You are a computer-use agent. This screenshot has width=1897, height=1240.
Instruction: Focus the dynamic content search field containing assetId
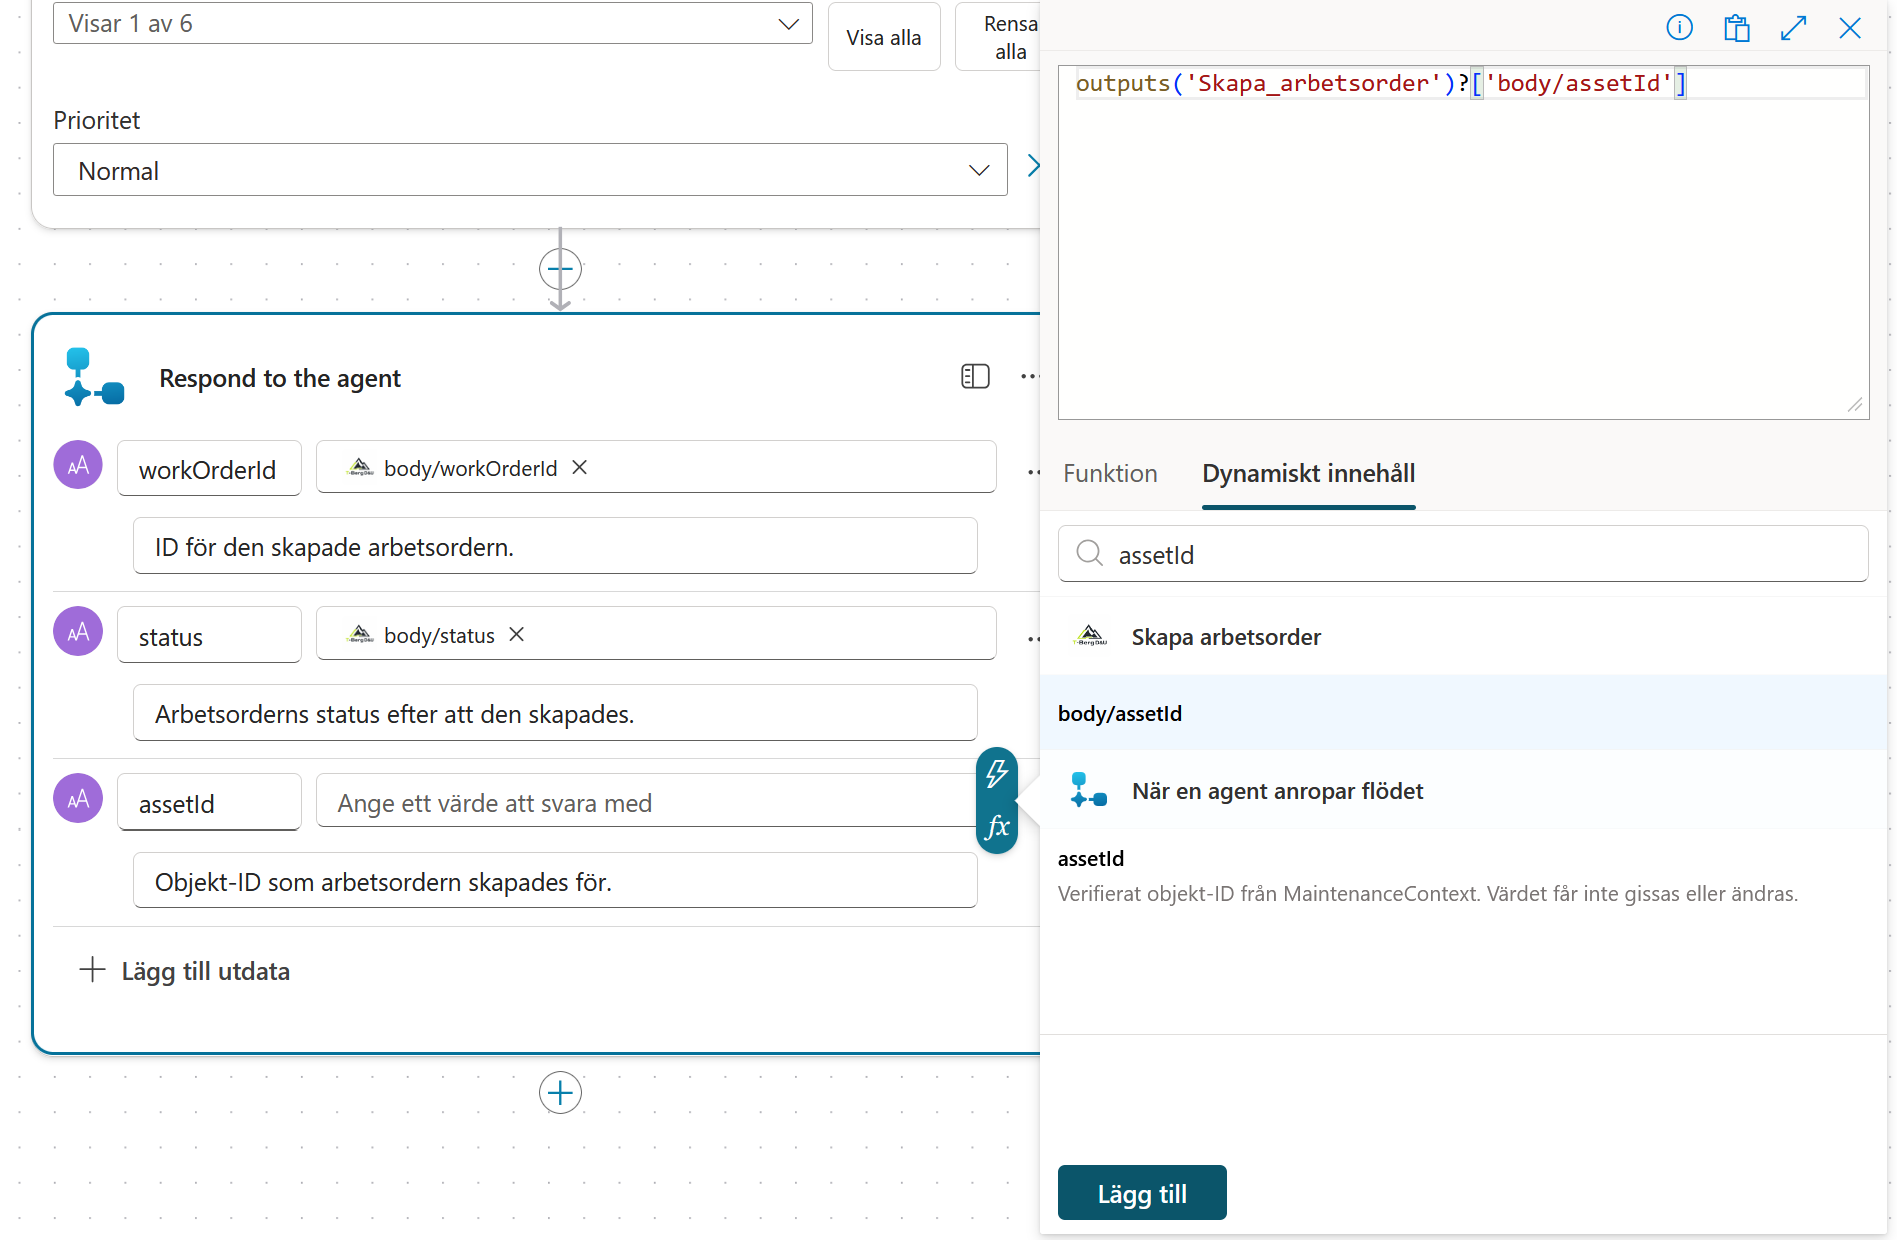(x=1463, y=554)
